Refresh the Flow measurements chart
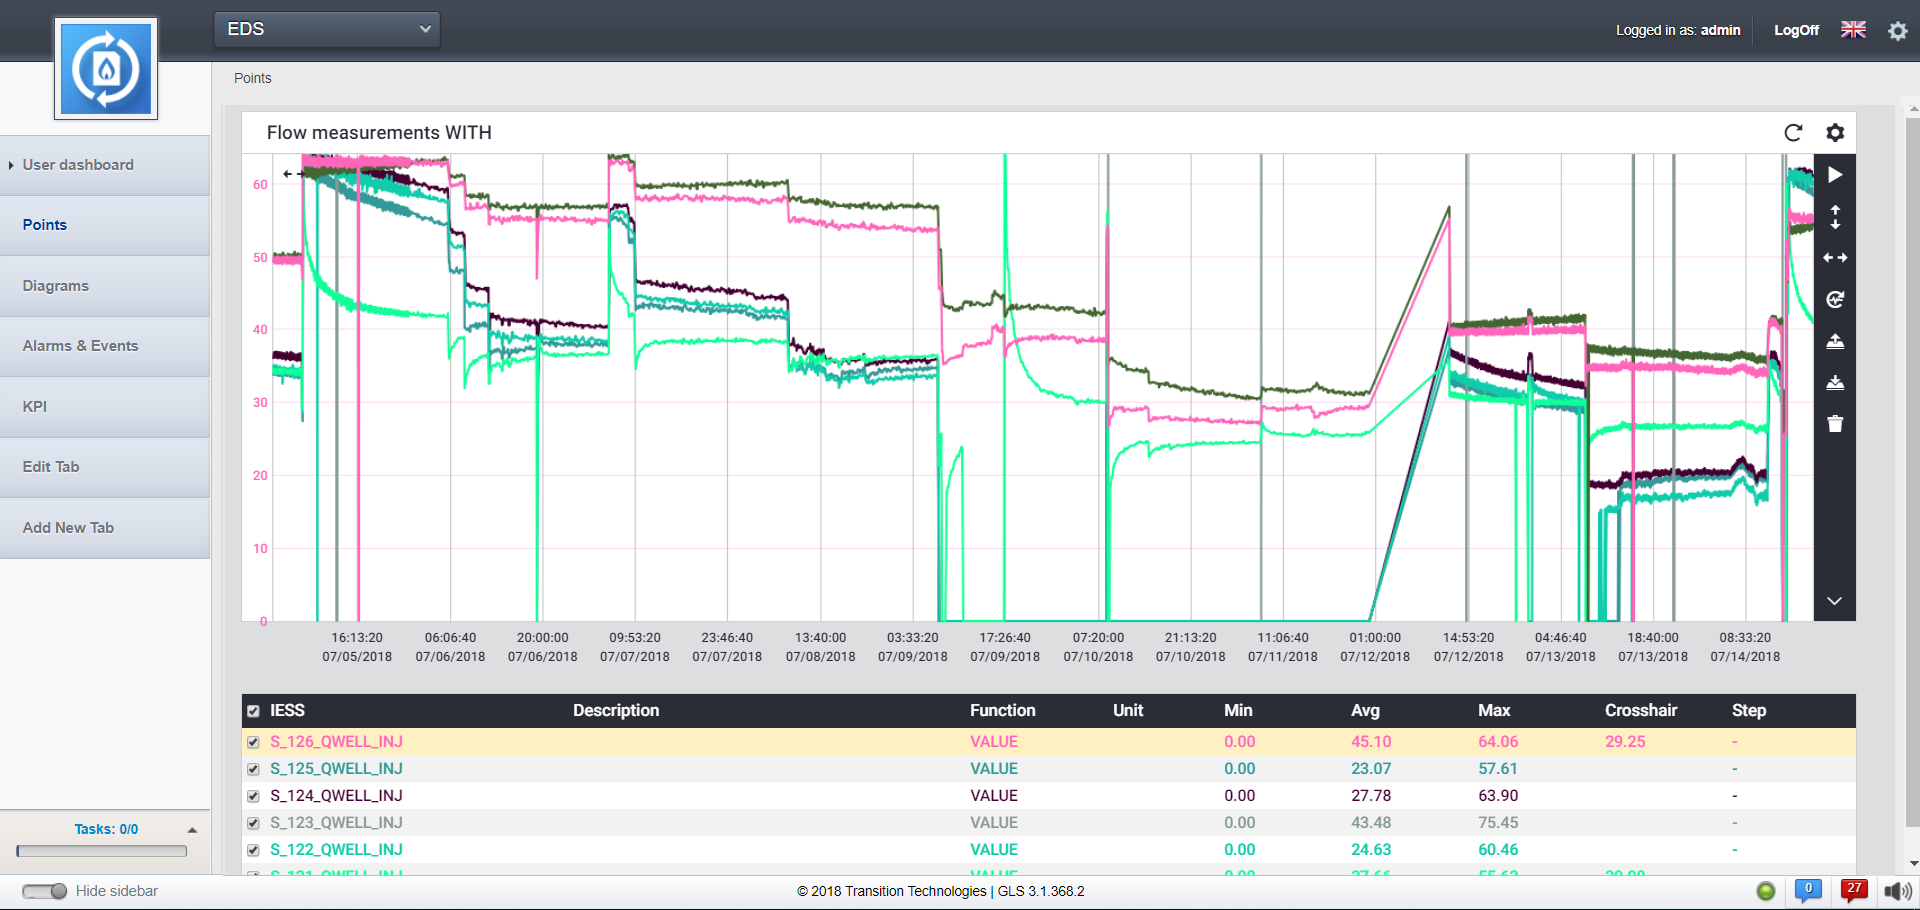The image size is (1920, 910). click(x=1793, y=133)
